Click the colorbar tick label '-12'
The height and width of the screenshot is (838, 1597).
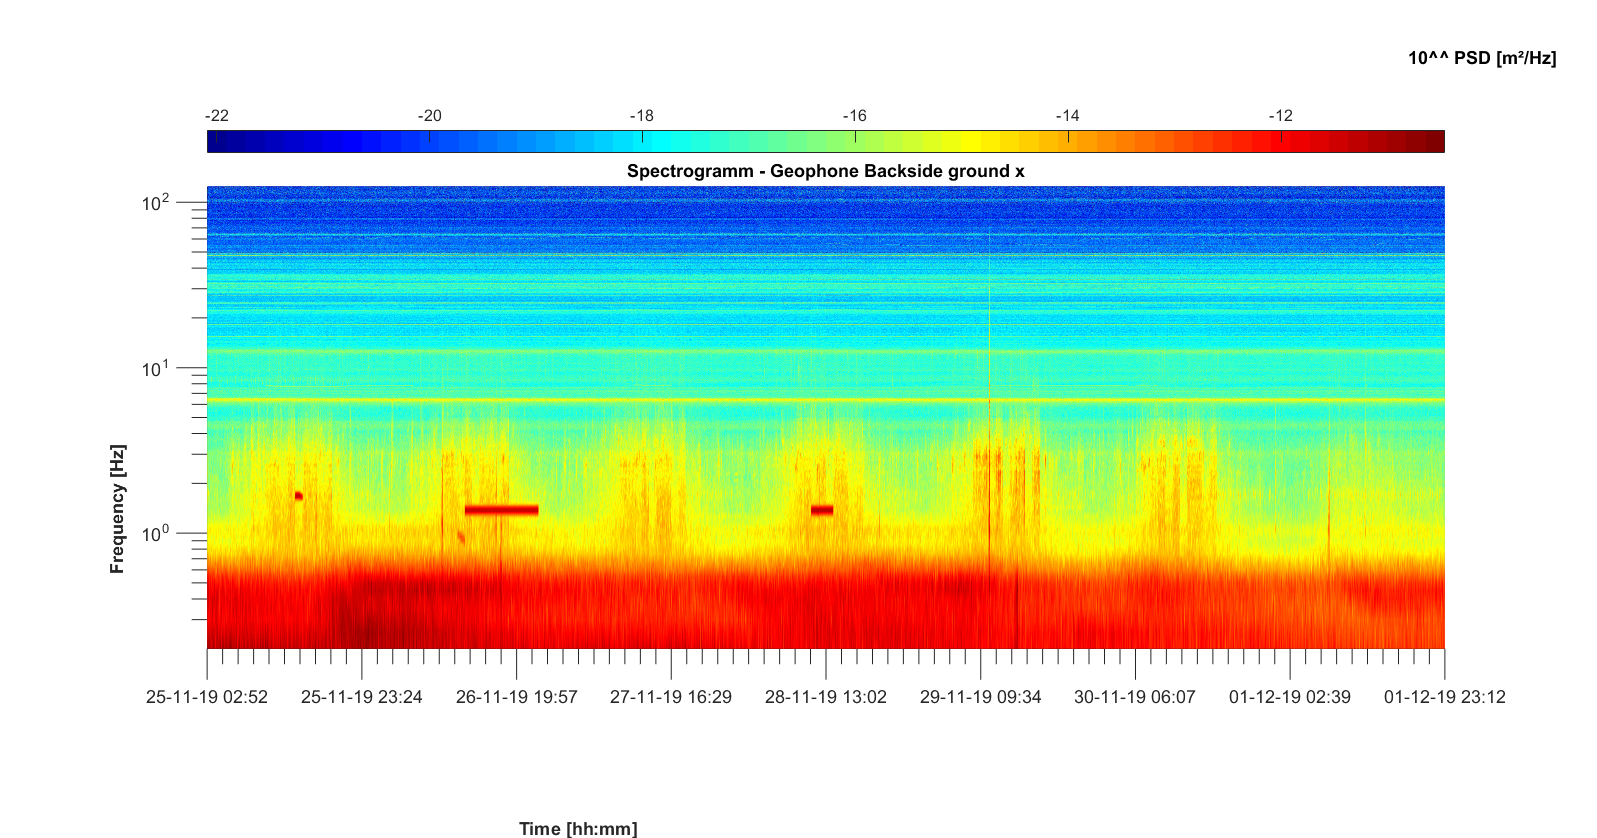click(x=1281, y=116)
